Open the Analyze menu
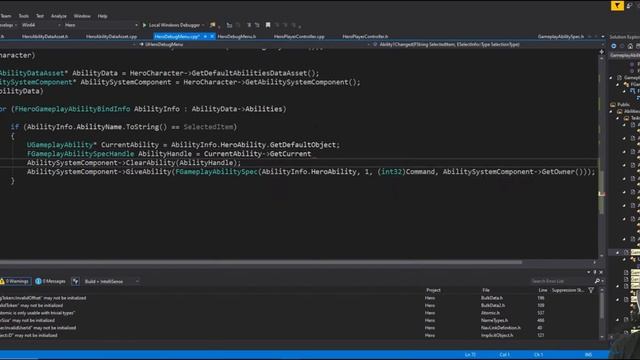The image size is (640, 360). tap(59, 16)
